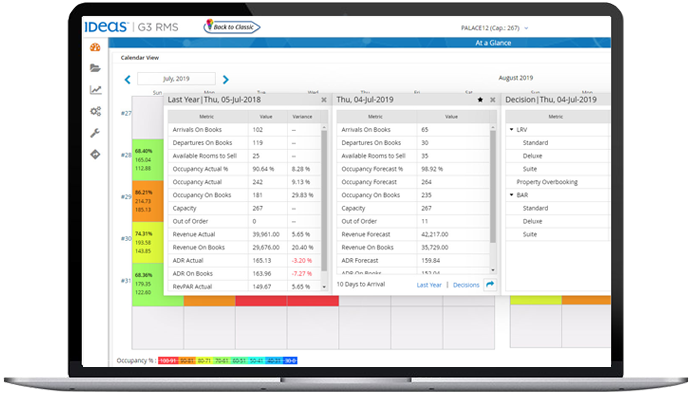Close the Thu, 04-Jul-2019 popup panel
Viewport: 692px width, 394px height.
point(493,100)
